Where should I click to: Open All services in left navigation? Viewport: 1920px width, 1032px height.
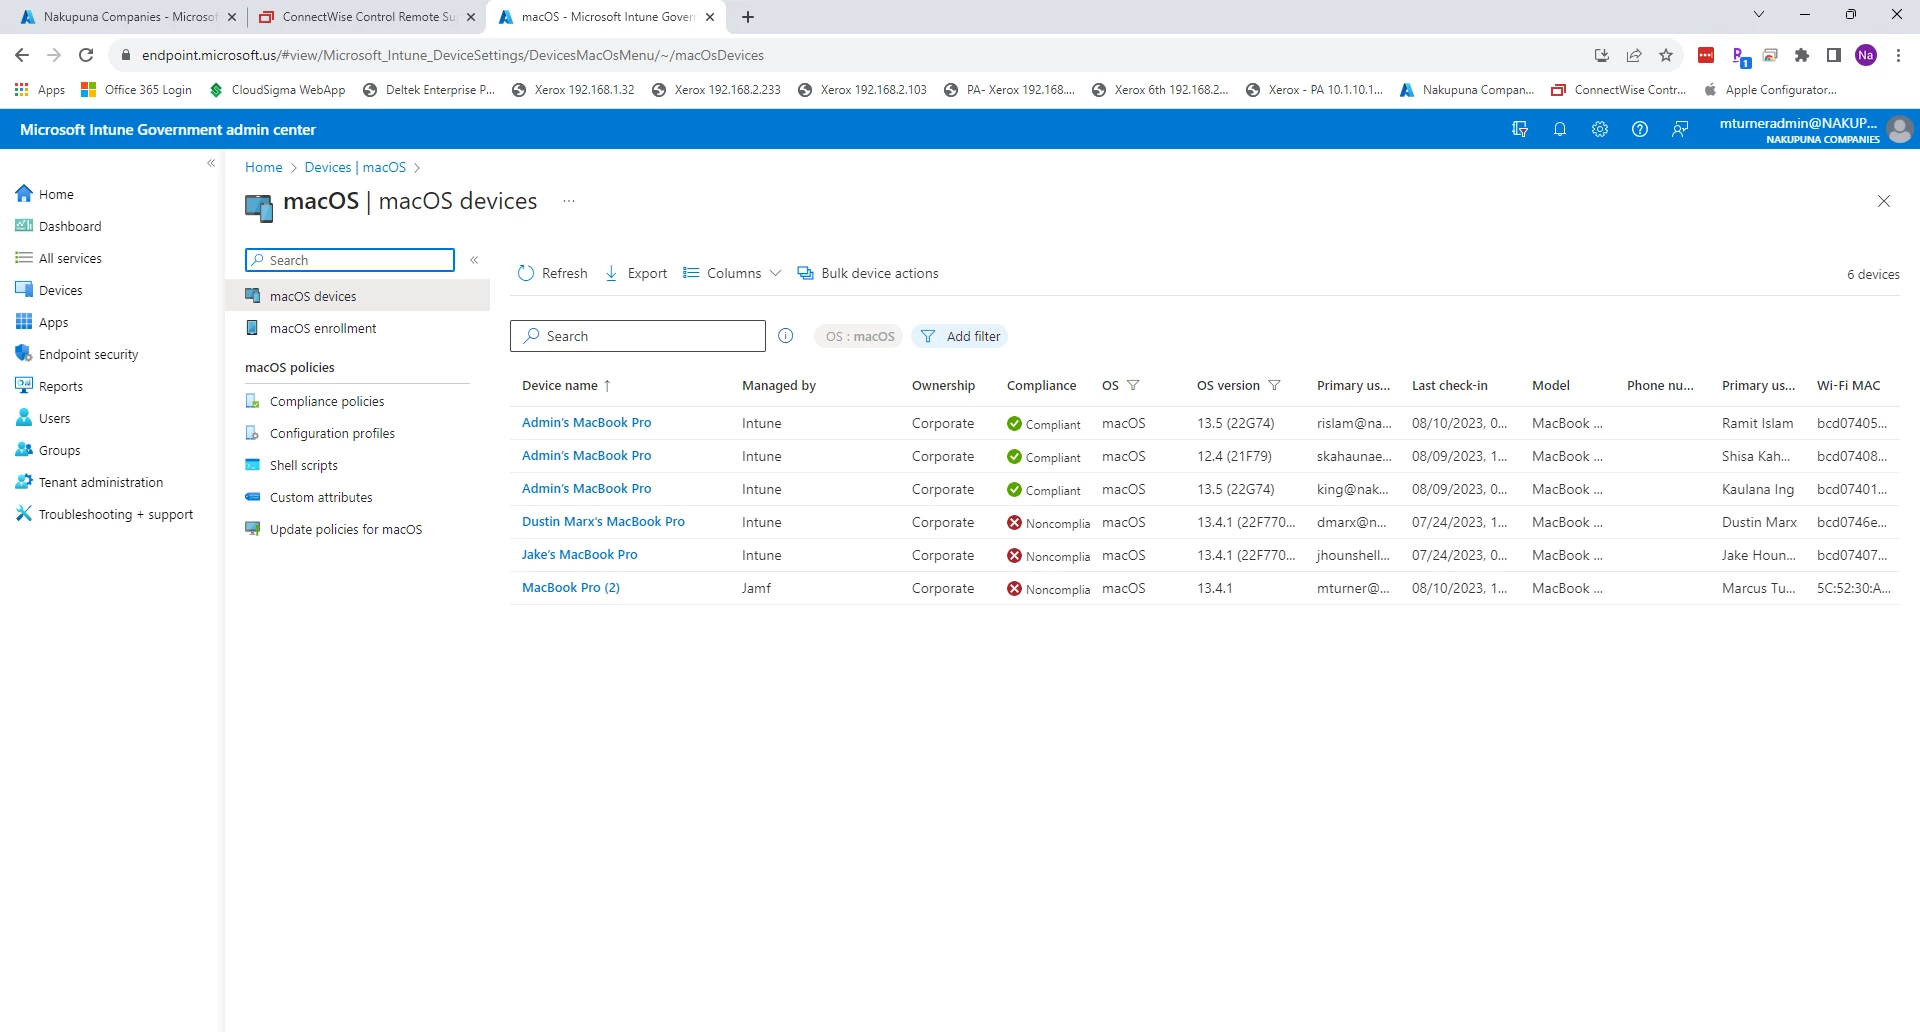tap(59, 258)
